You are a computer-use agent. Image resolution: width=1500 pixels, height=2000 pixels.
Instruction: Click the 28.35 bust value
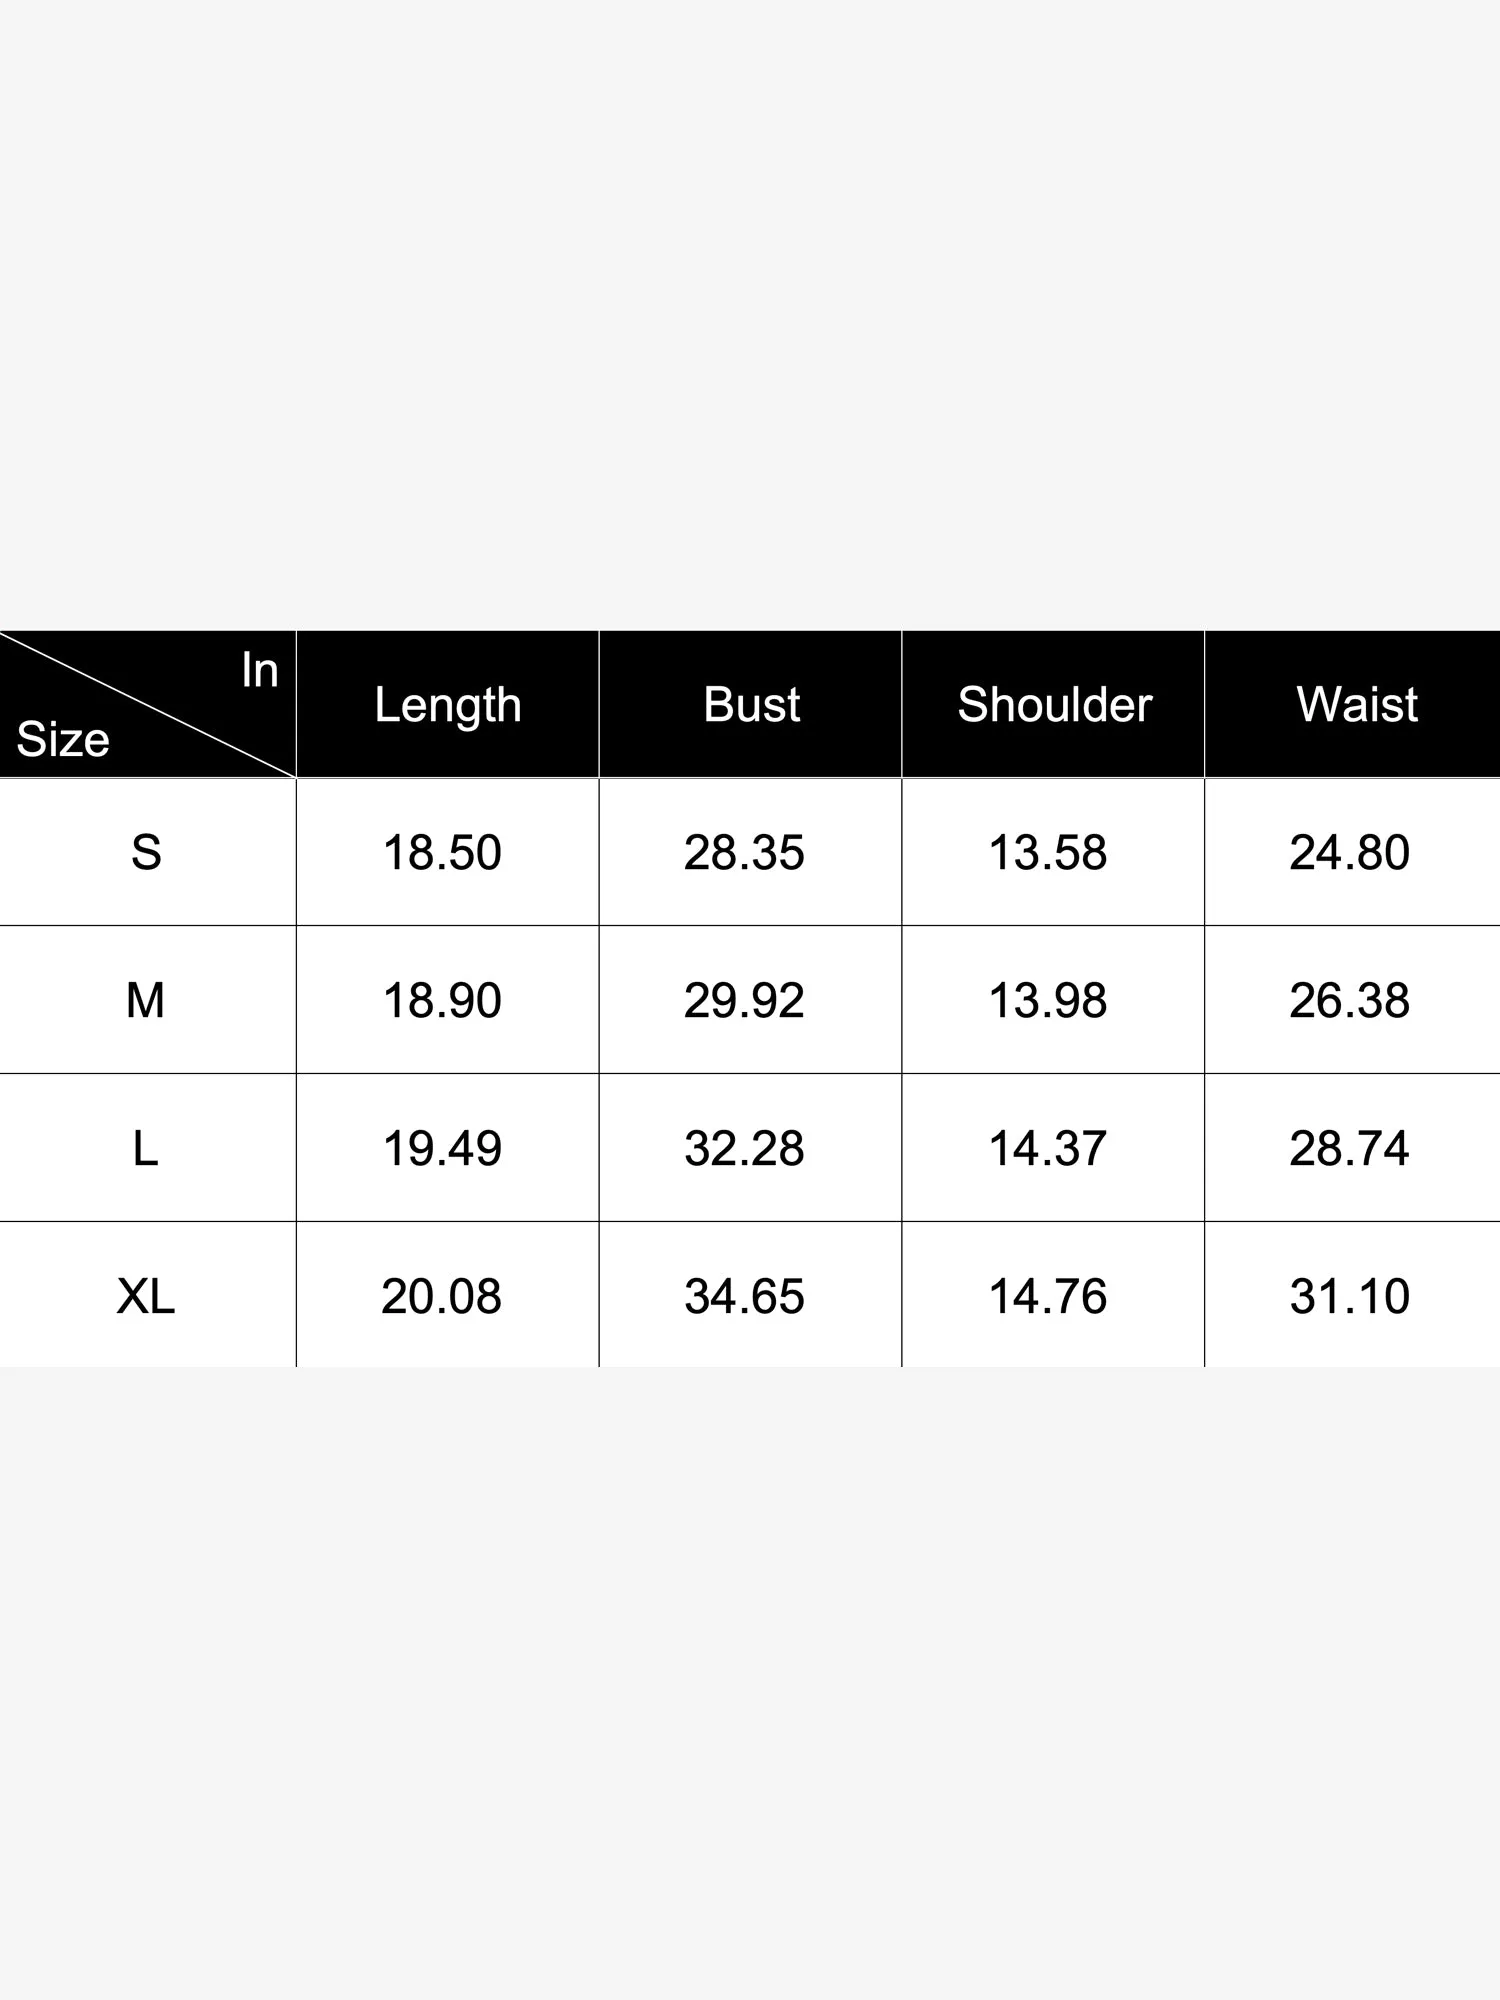click(x=744, y=853)
